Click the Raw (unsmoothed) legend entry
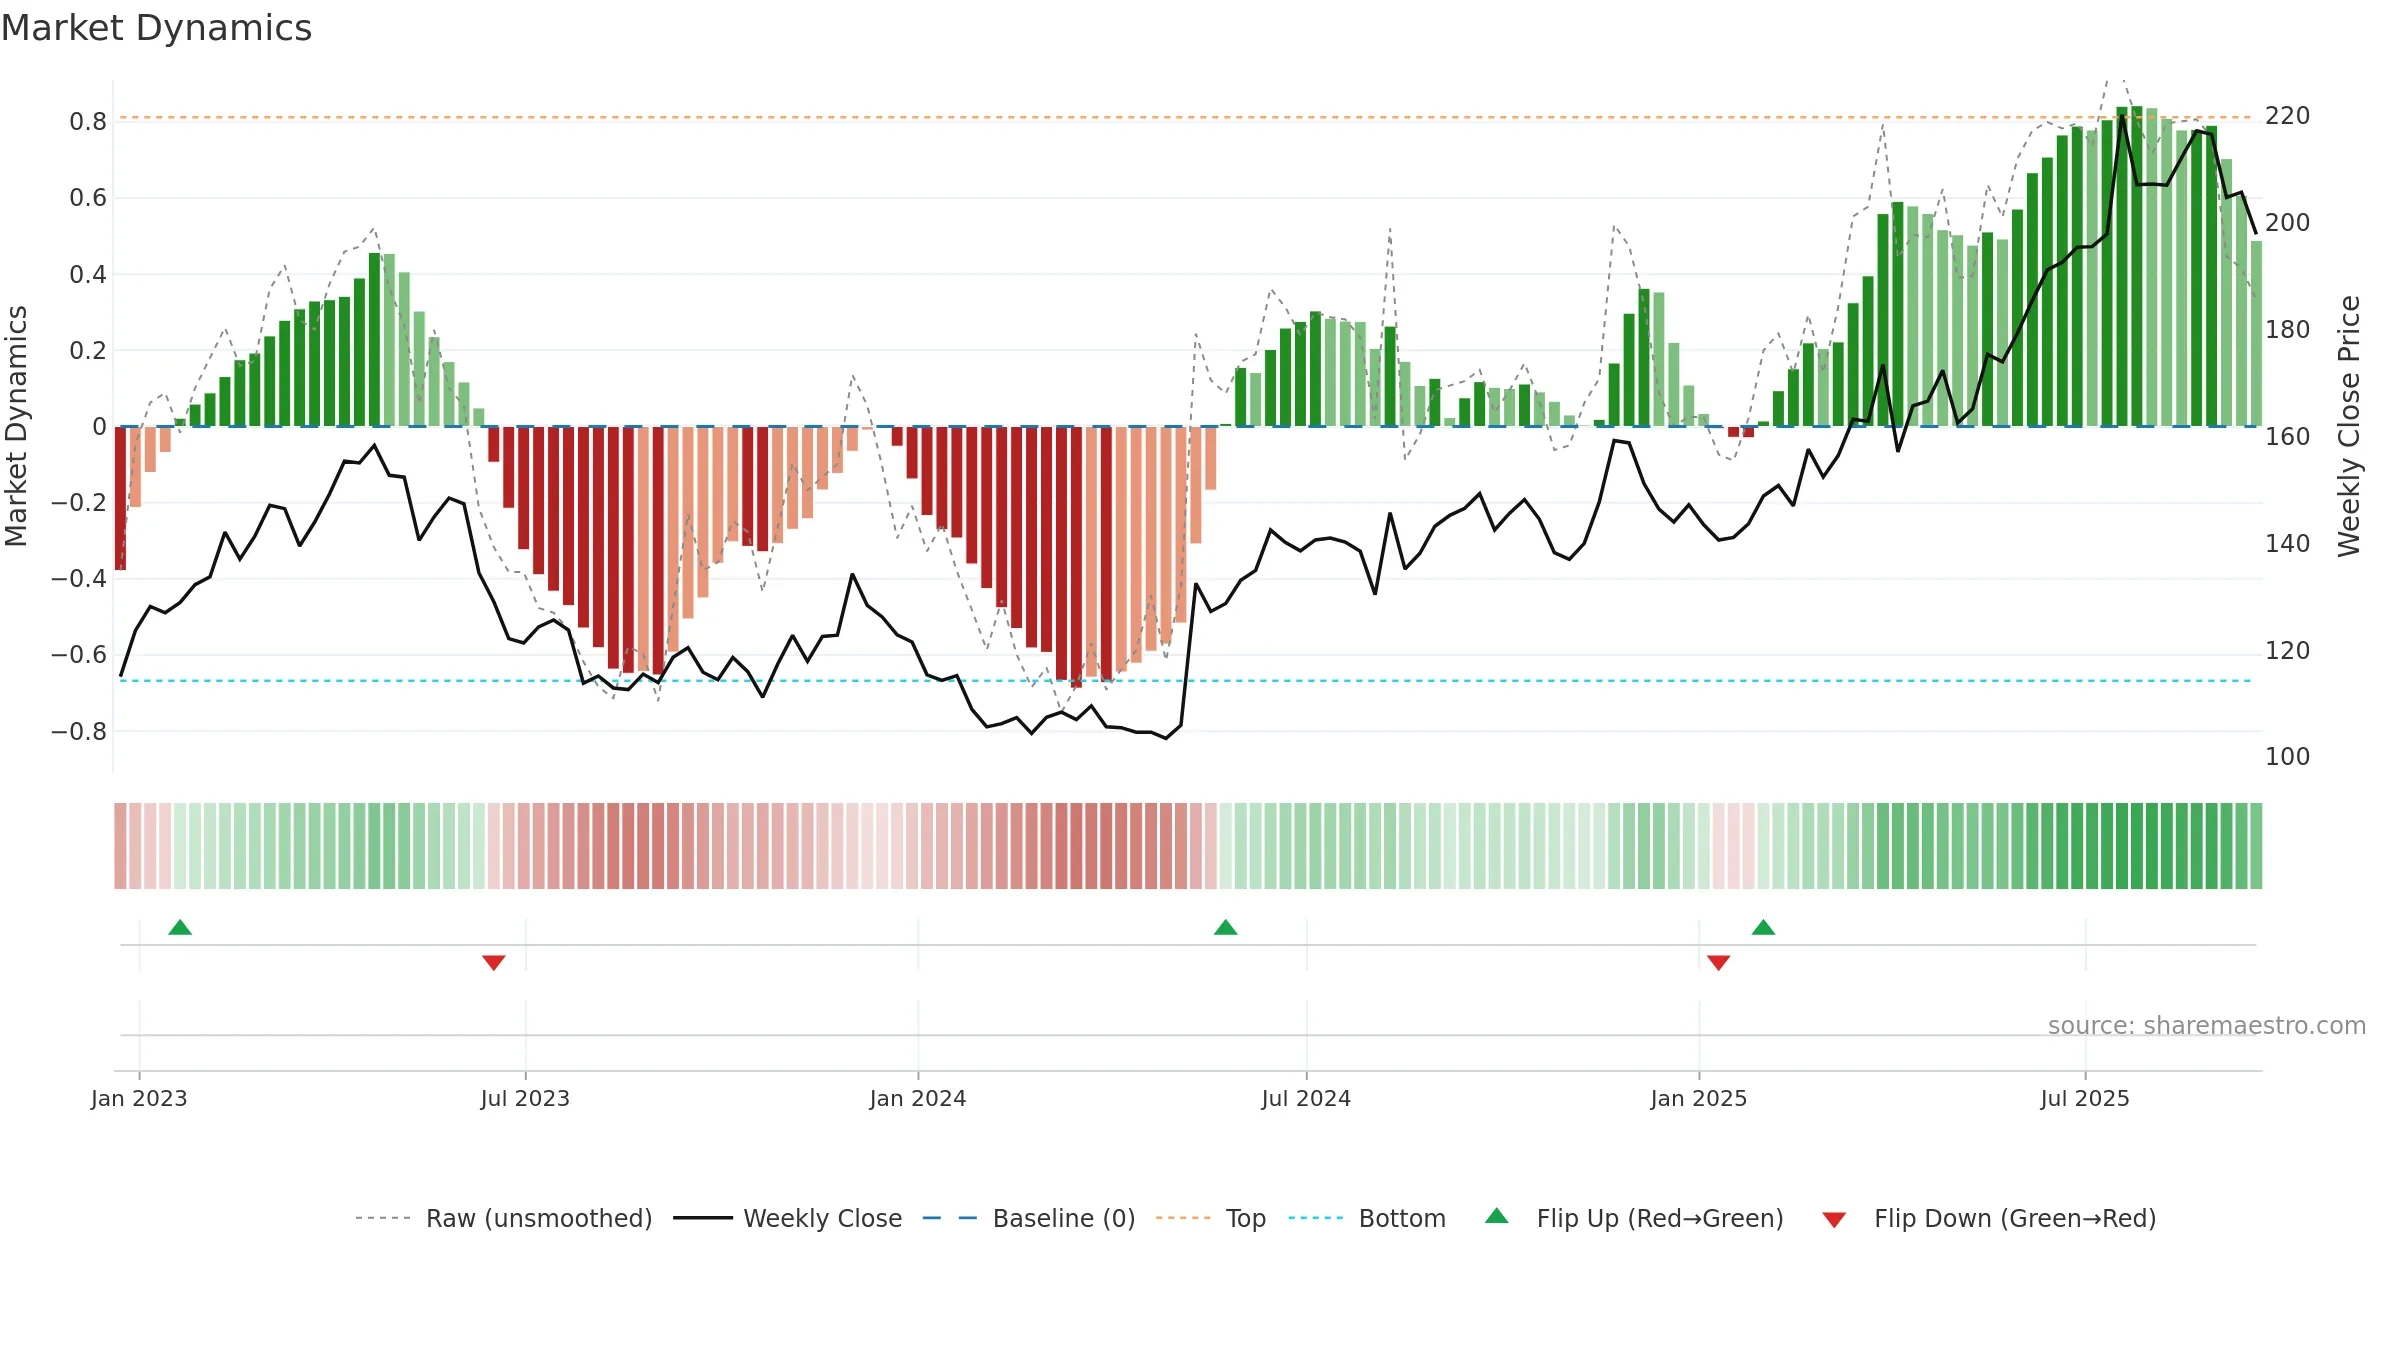This screenshot has width=2400, height=1350. [x=504, y=1218]
